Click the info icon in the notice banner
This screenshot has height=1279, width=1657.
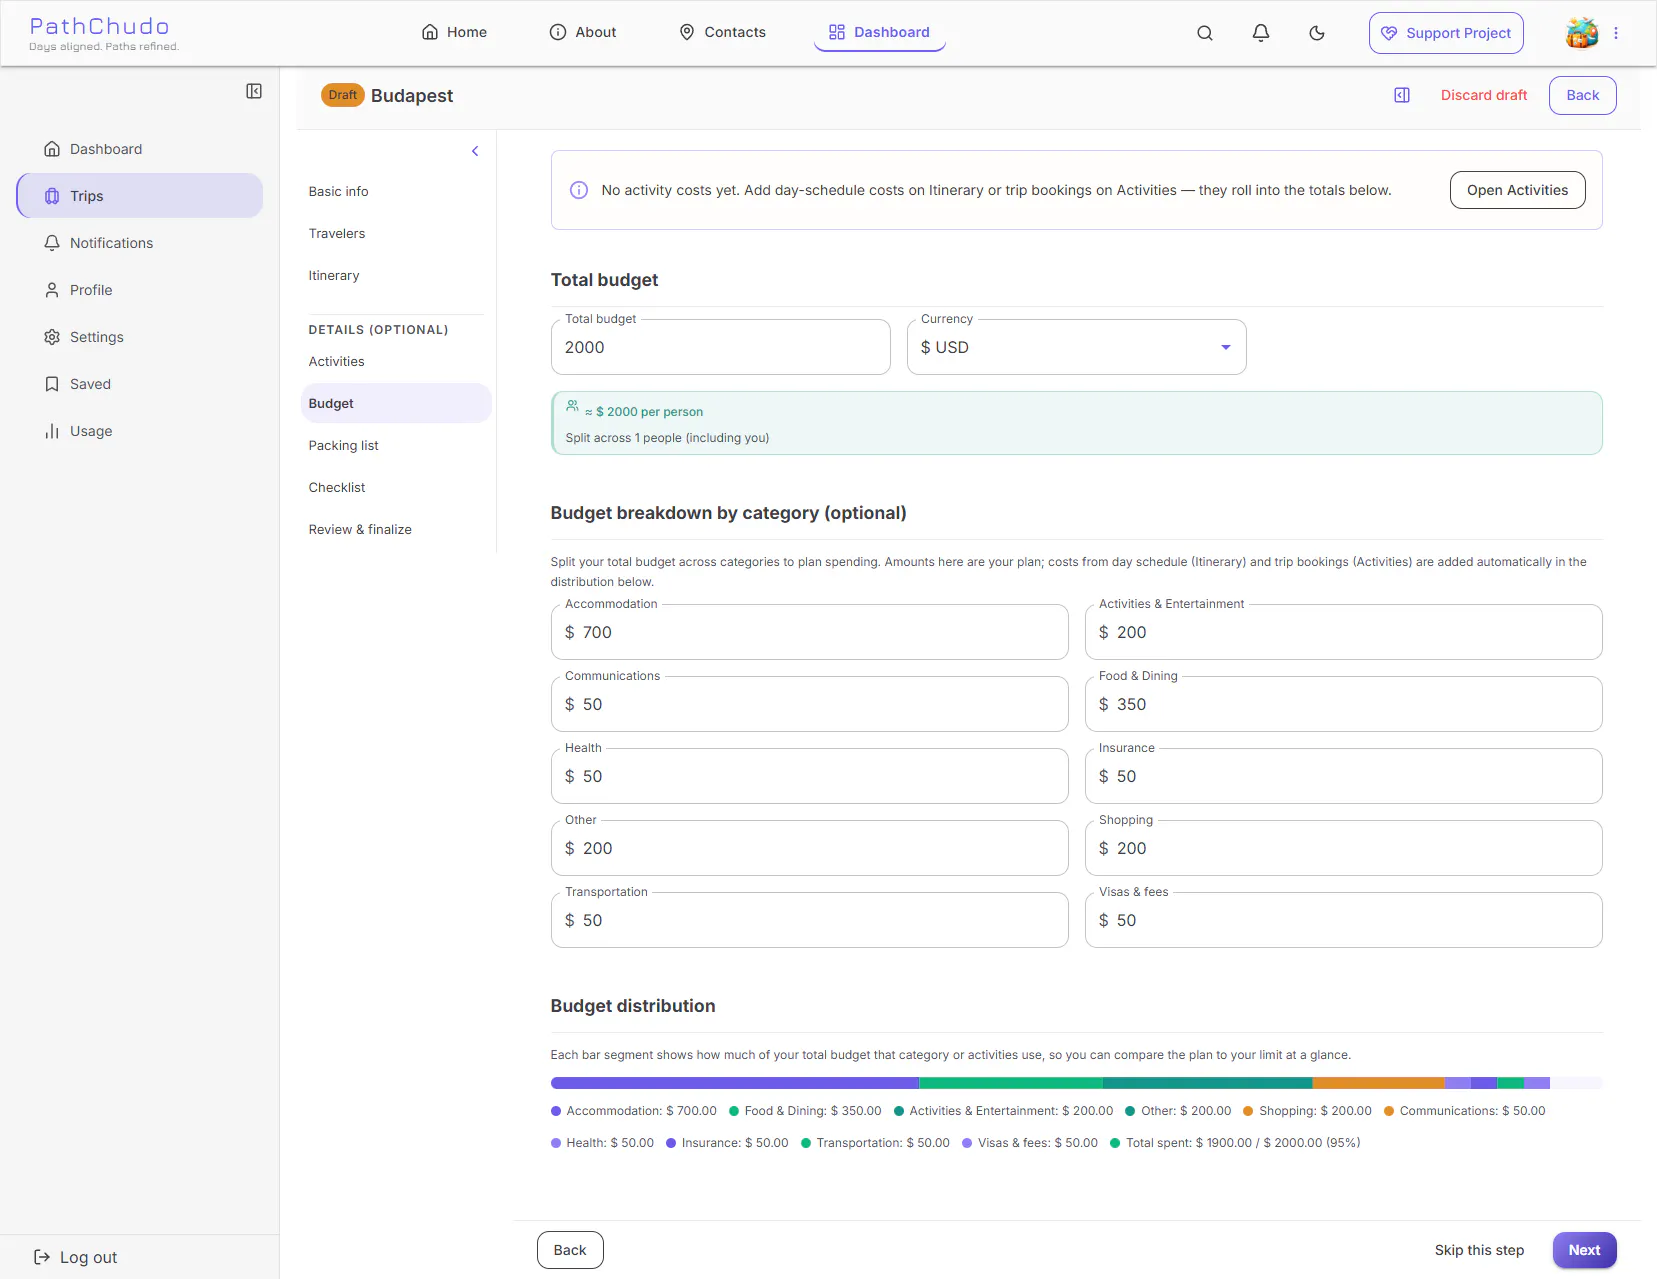pos(579,190)
